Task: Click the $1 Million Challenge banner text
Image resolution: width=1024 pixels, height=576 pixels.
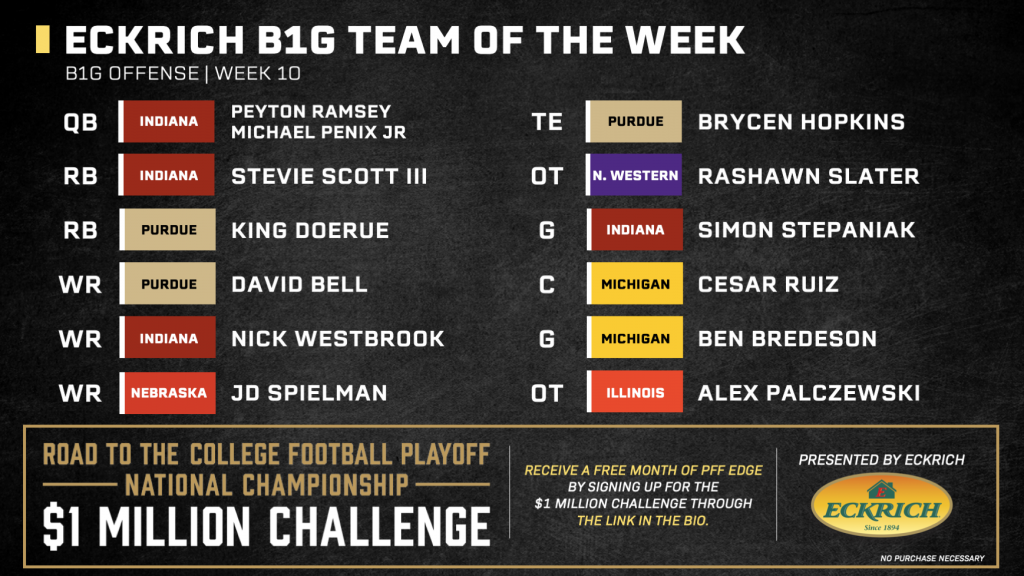Action: pos(266,526)
